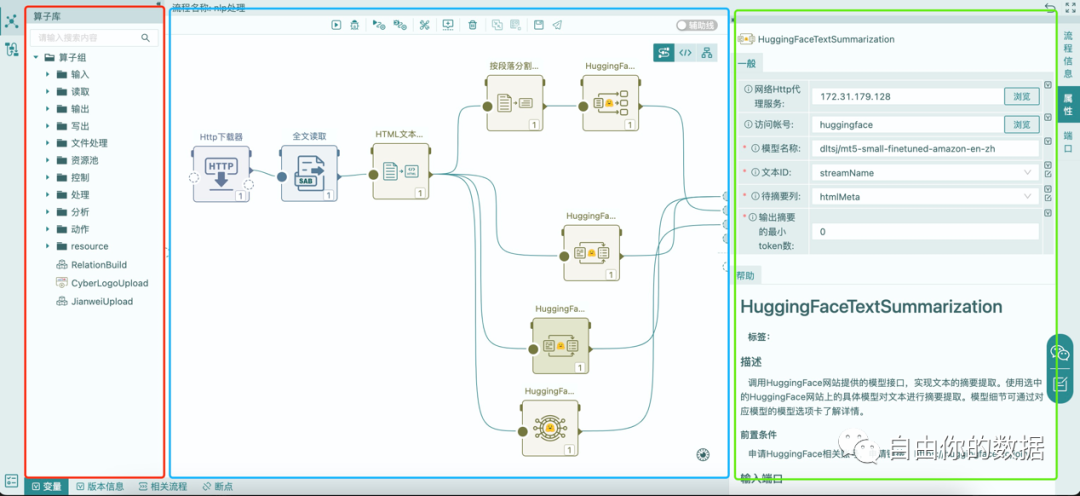Collapse the 算子组 root folder
Viewport: 1080px width, 496px height.
pyautogui.click(x=35, y=58)
